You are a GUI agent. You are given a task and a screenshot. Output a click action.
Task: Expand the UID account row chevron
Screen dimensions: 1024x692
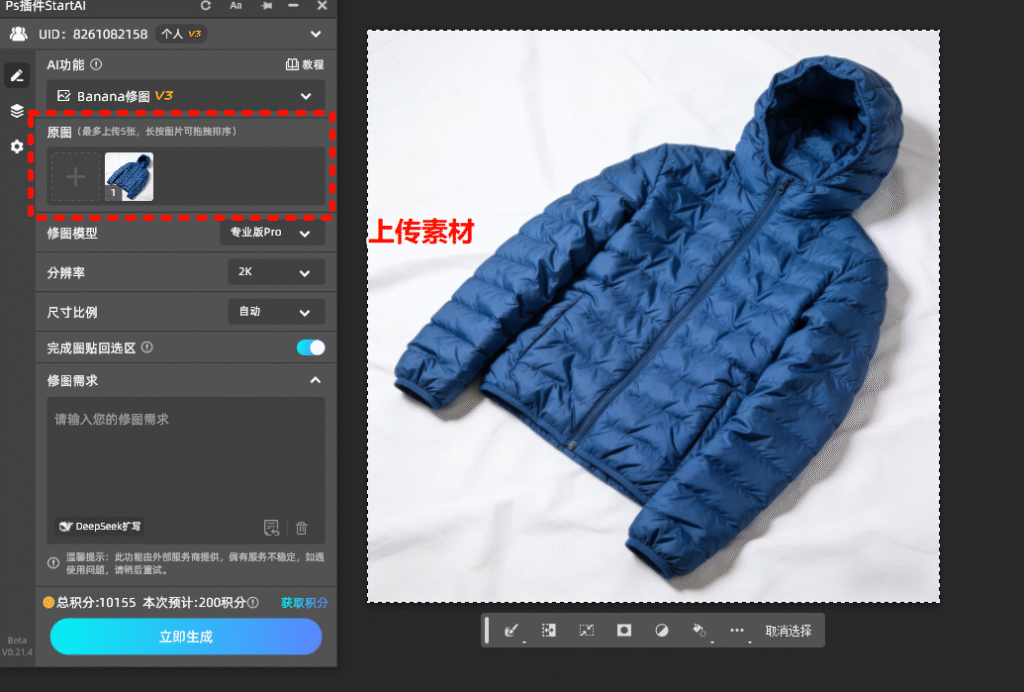pyautogui.click(x=316, y=34)
